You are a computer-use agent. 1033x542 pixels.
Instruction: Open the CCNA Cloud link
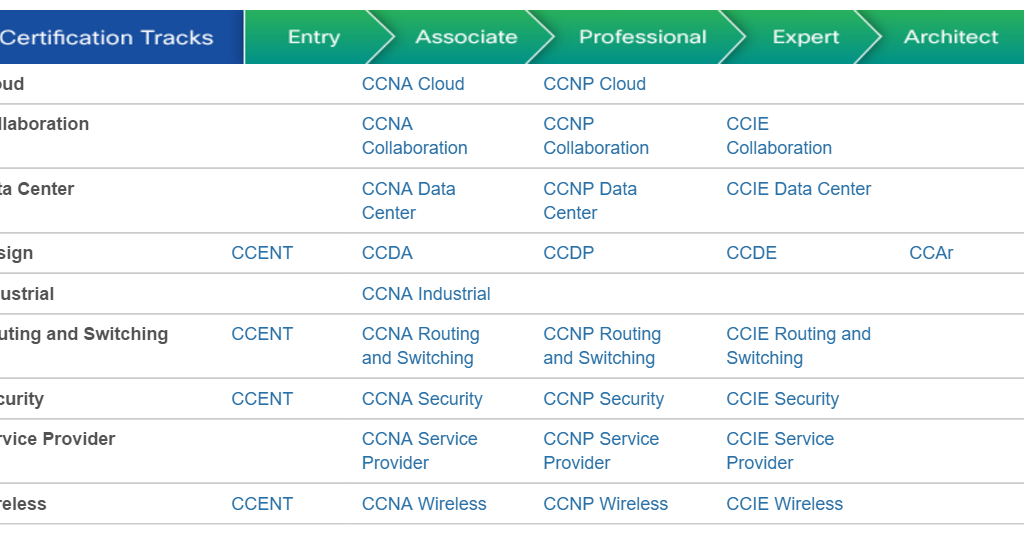tap(413, 84)
